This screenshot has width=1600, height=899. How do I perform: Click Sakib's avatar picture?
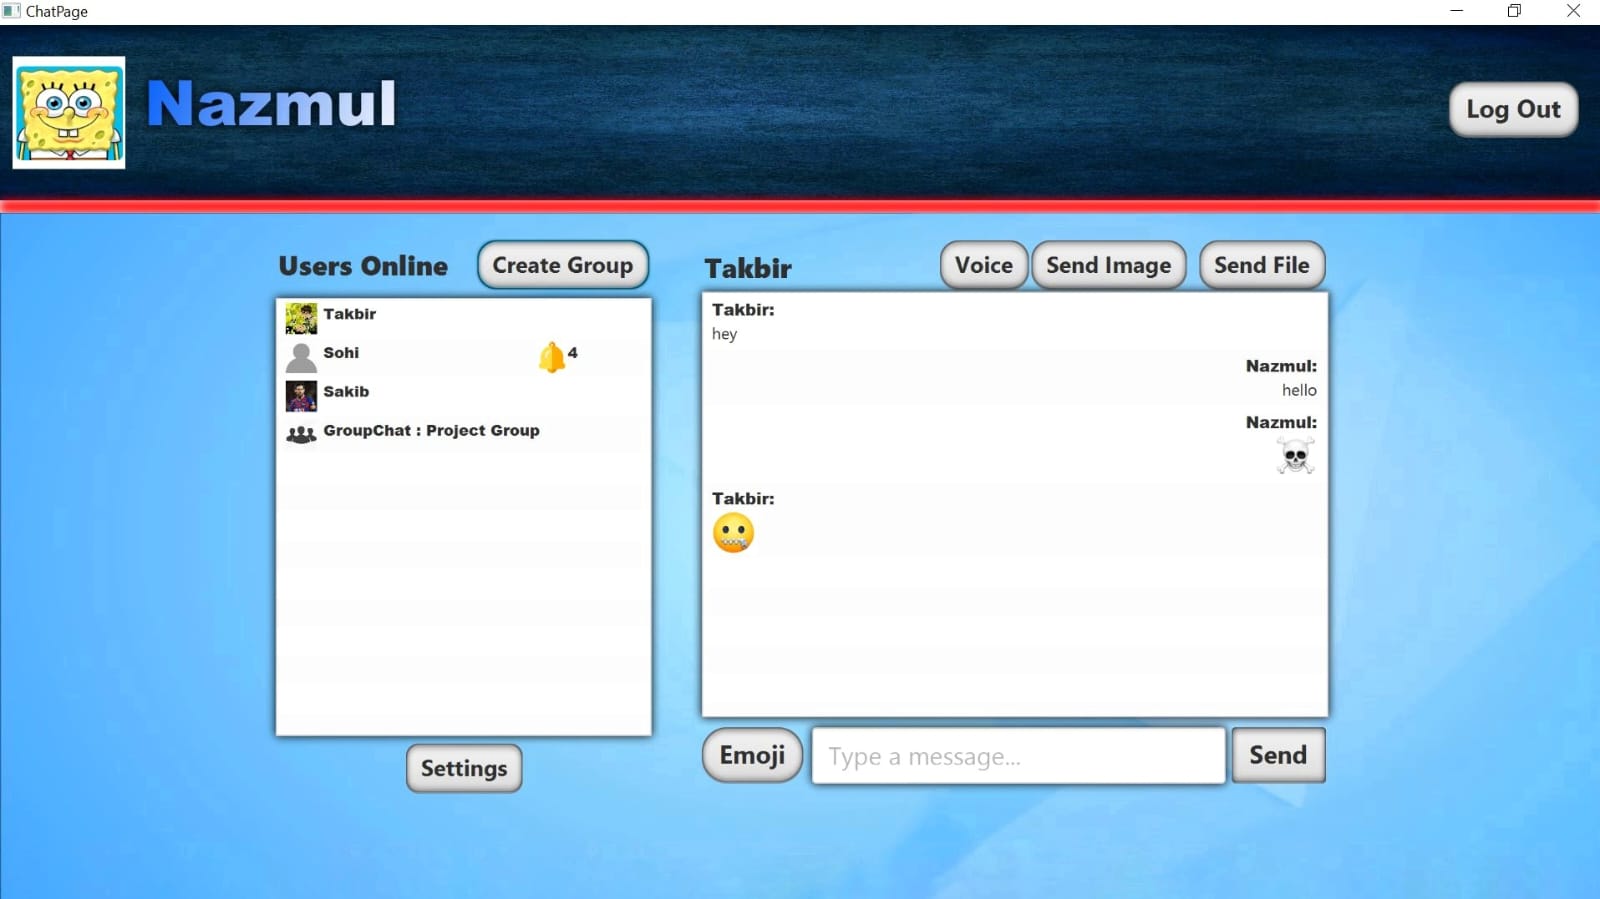tap(301, 396)
